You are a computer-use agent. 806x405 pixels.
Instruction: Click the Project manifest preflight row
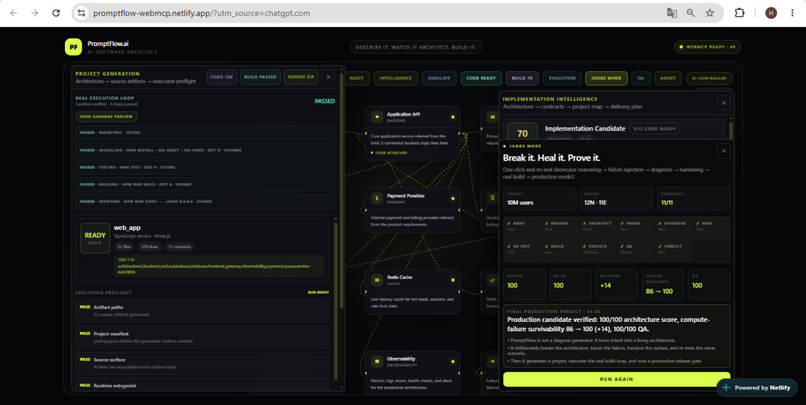(x=202, y=337)
